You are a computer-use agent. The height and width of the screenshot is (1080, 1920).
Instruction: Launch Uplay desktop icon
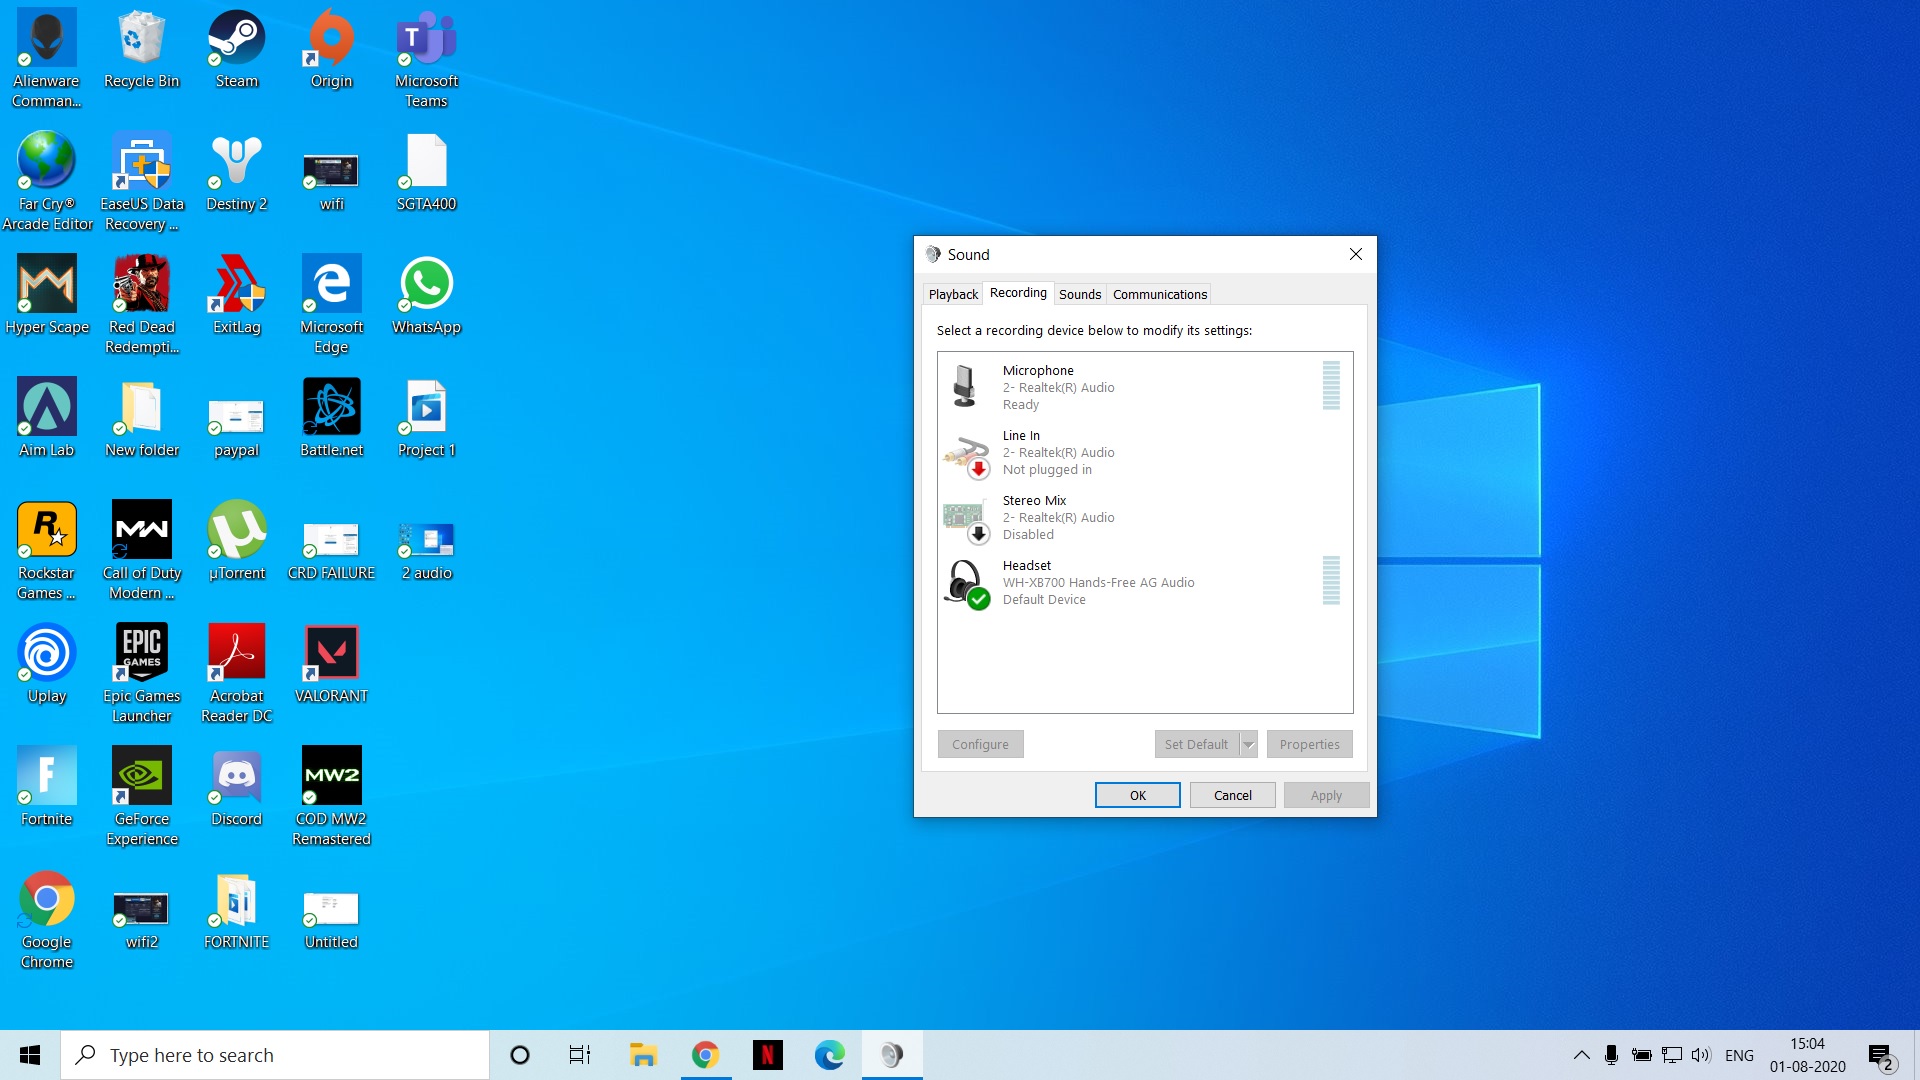pyautogui.click(x=46, y=665)
